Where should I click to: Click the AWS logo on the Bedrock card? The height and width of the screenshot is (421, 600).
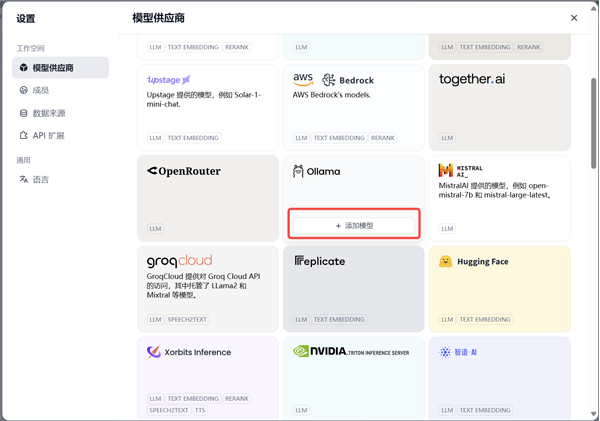point(303,79)
